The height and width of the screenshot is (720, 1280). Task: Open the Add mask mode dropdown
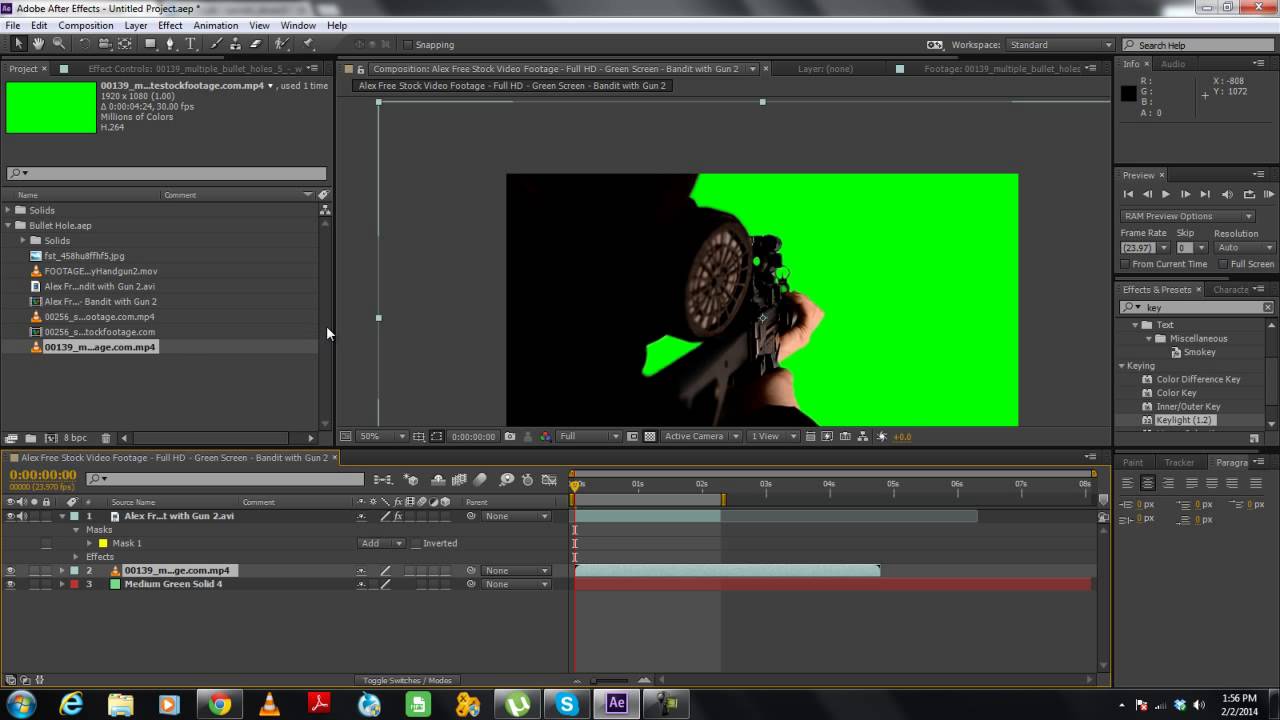pos(381,544)
